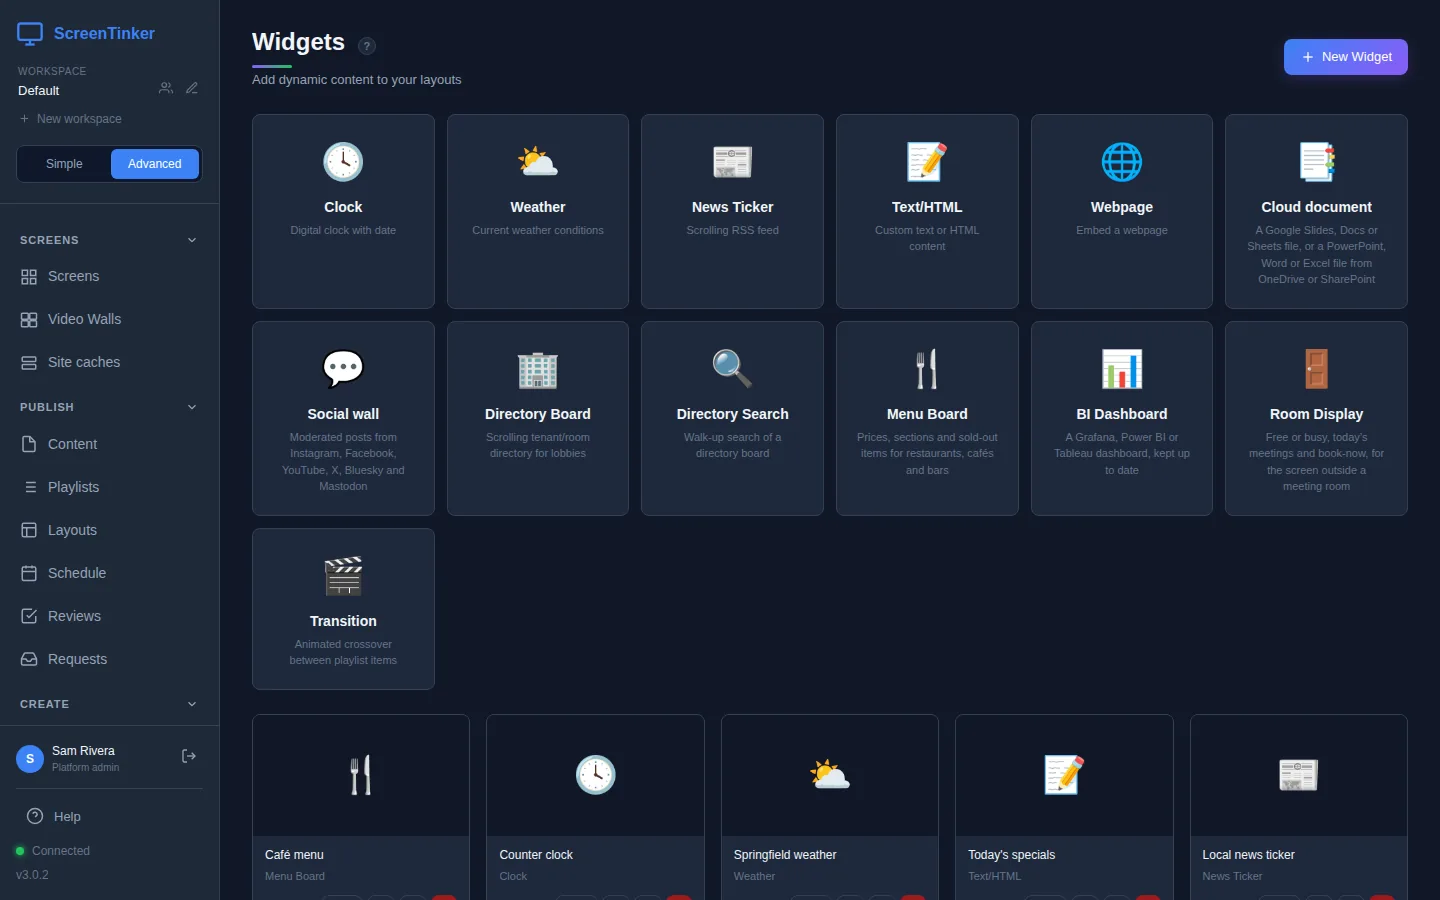Open the Local news ticker widget thumbnail
1440x900 pixels.
click(x=1298, y=775)
